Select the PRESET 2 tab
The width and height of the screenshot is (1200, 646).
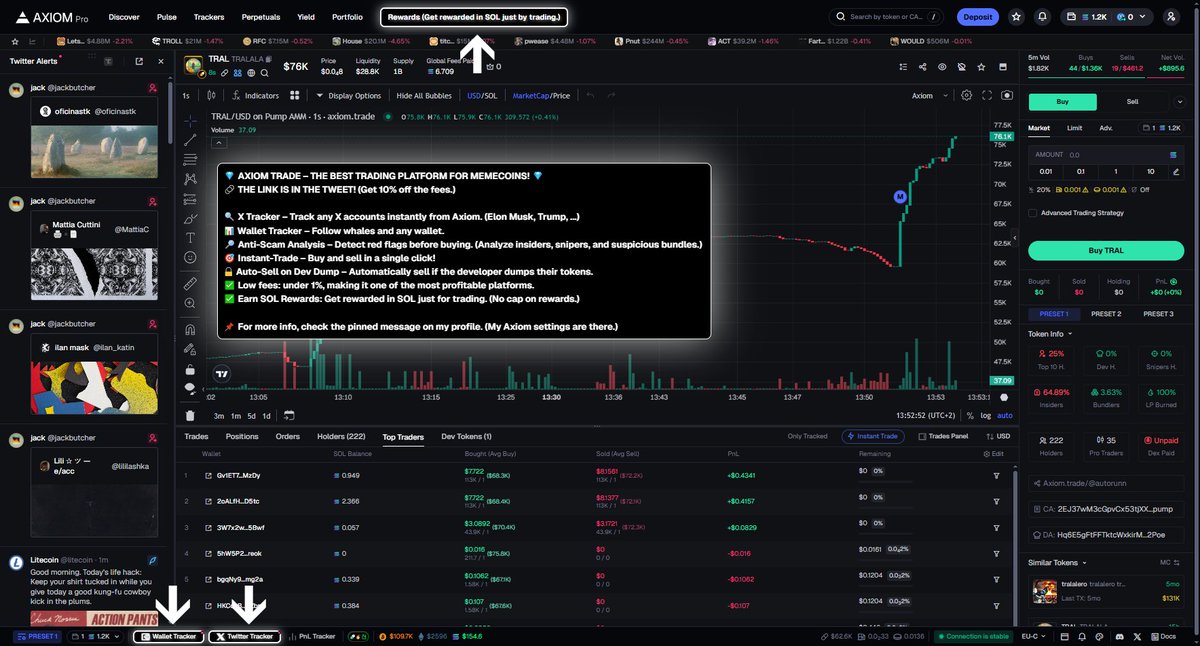point(1106,314)
